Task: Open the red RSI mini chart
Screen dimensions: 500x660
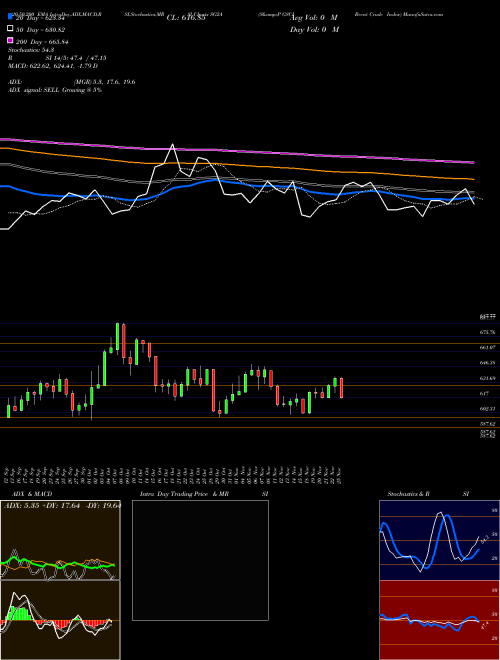Action: 439,620
